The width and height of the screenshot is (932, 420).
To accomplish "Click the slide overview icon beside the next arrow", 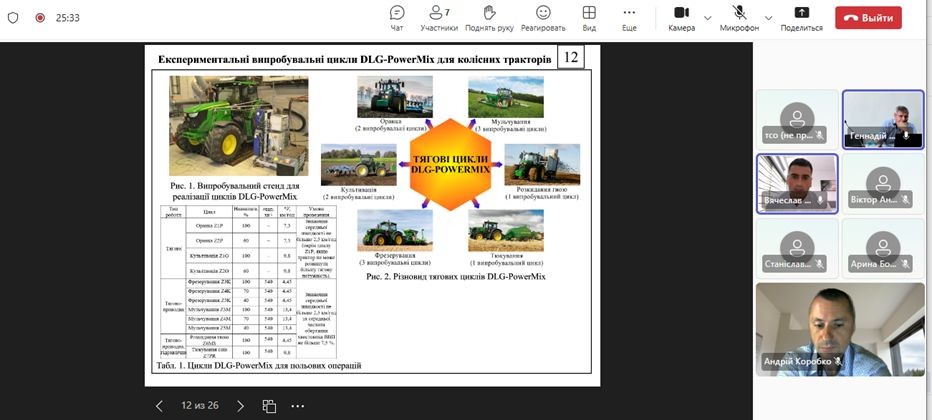I will pos(269,406).
